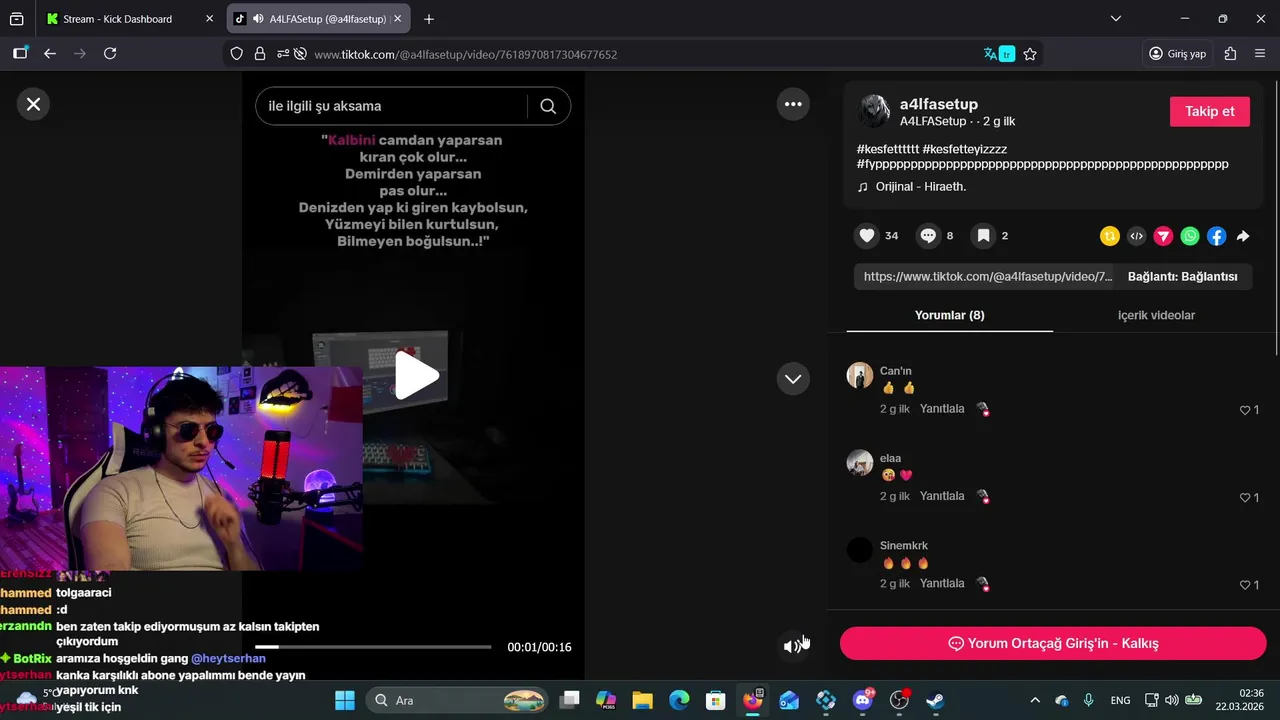Open the Firefox hamburger application menu
This screenshot has height=720, width=1280.
[1260, 54]
